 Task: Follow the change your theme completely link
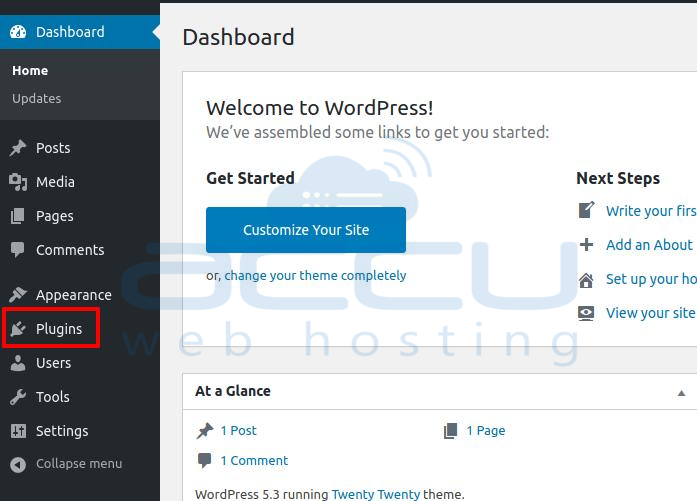point(315,276)
